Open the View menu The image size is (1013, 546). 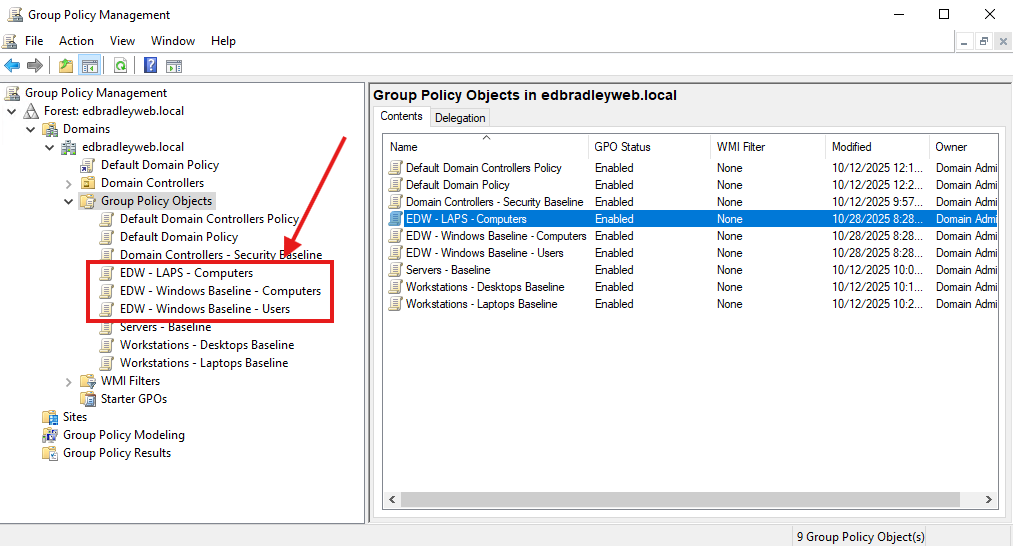(122, 41)
